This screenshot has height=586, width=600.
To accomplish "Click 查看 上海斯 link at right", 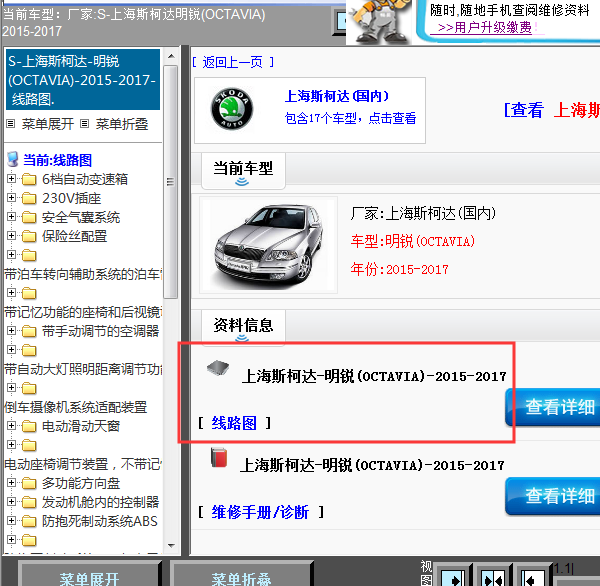I will (552, 110).
